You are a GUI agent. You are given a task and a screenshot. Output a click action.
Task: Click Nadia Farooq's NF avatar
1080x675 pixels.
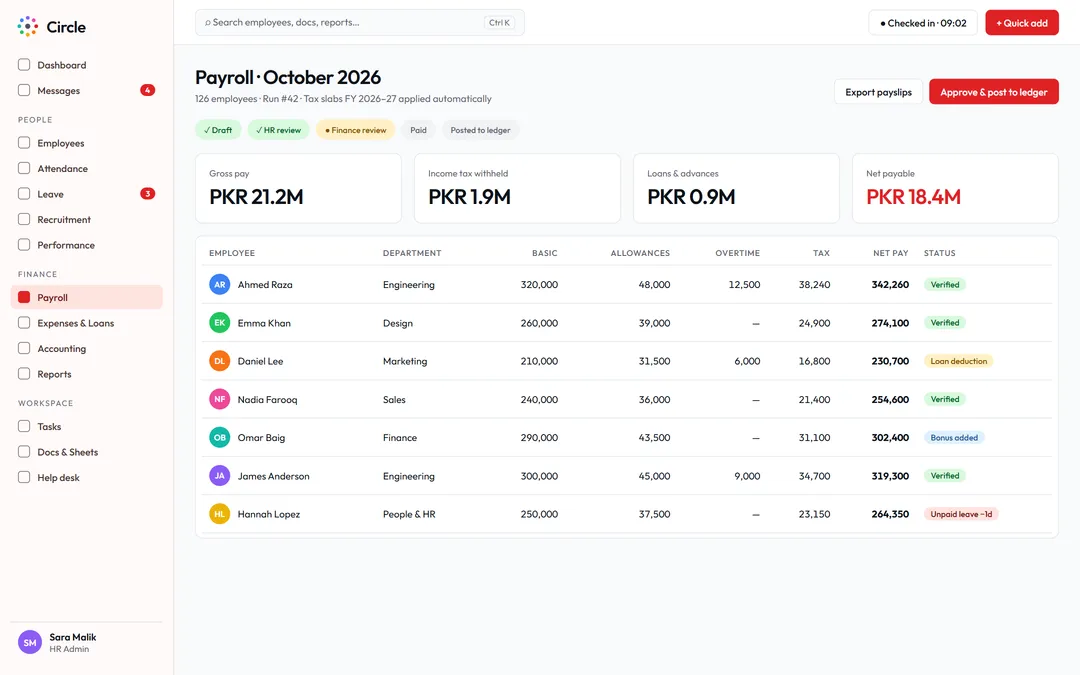tap(220, 399)
